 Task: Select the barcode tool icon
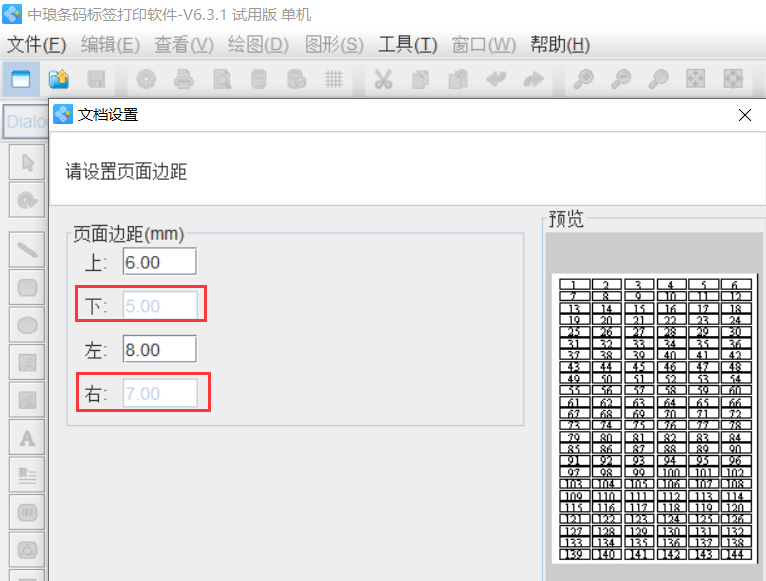click(27, 513)
